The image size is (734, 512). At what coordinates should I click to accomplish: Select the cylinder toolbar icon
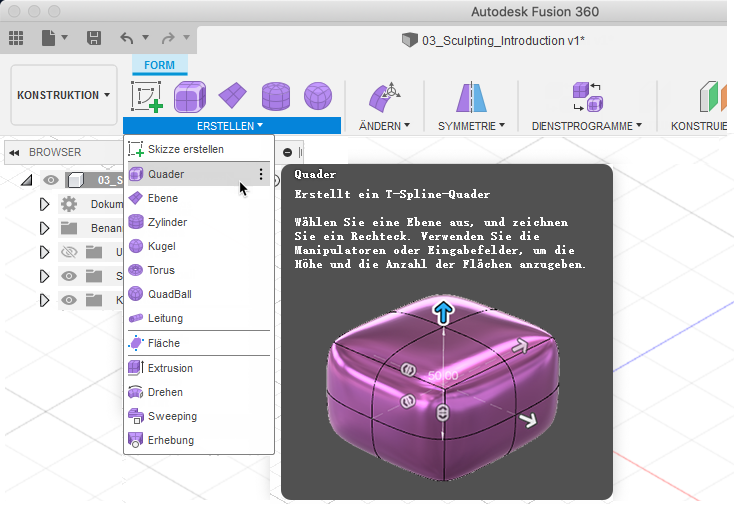click(x=276, y=96)
